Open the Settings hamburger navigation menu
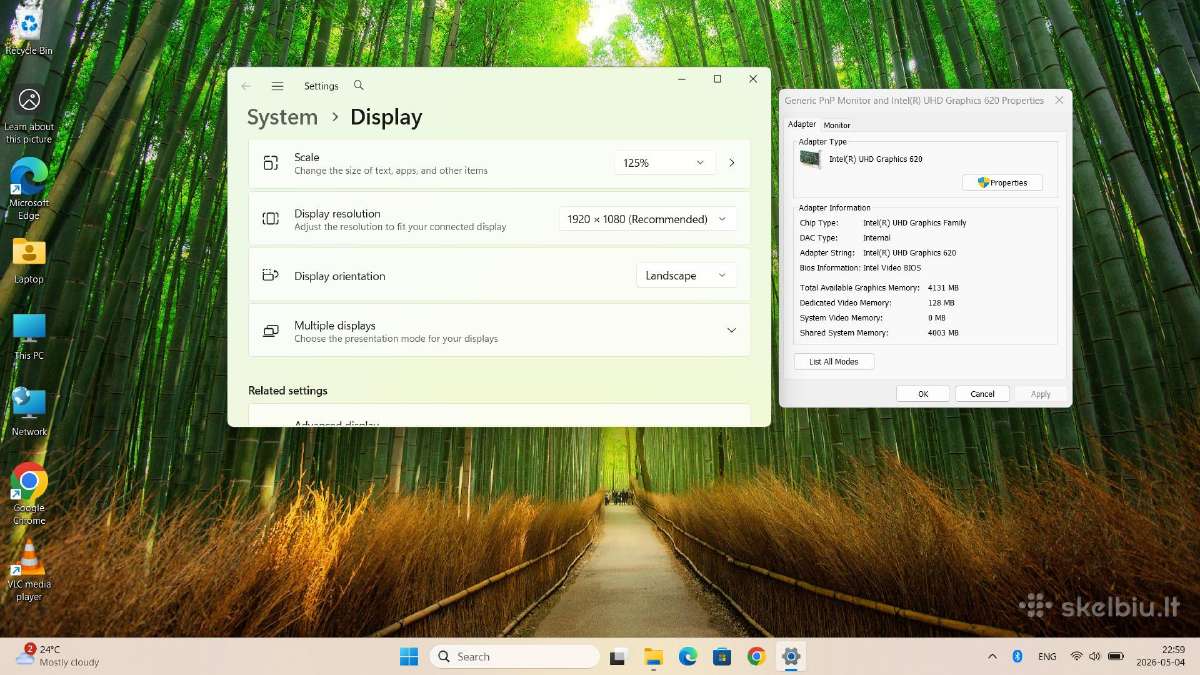This screenshot has height=675, width=1200. click(x=277, y=86)
